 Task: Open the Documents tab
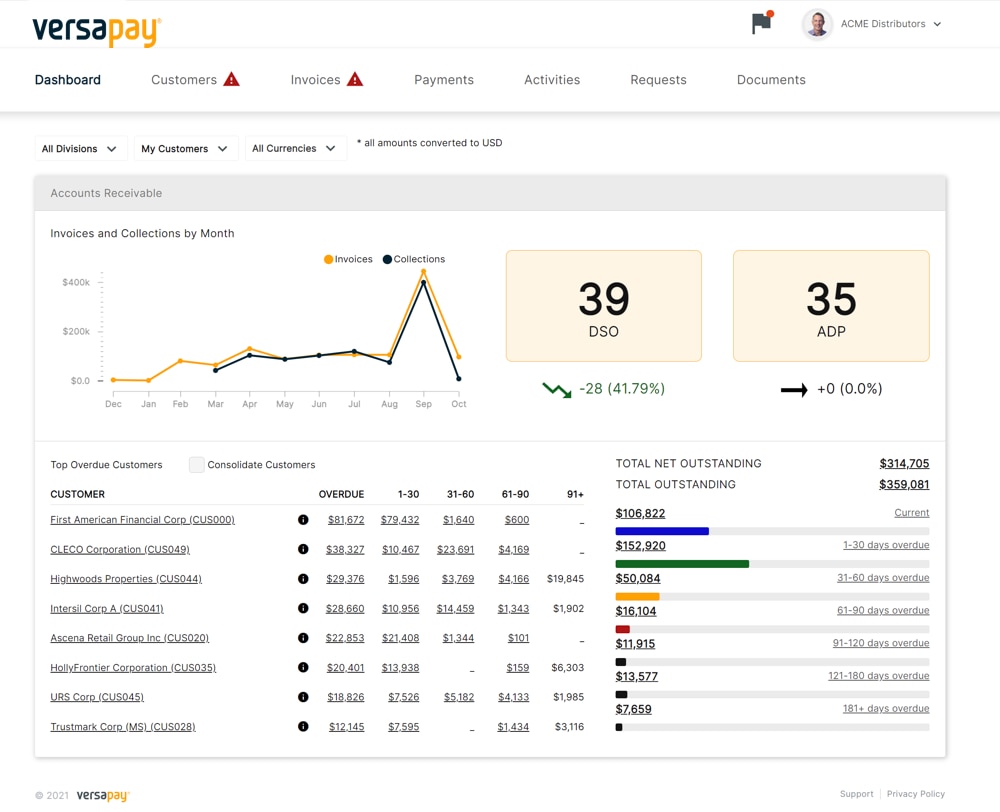(771, 80)
